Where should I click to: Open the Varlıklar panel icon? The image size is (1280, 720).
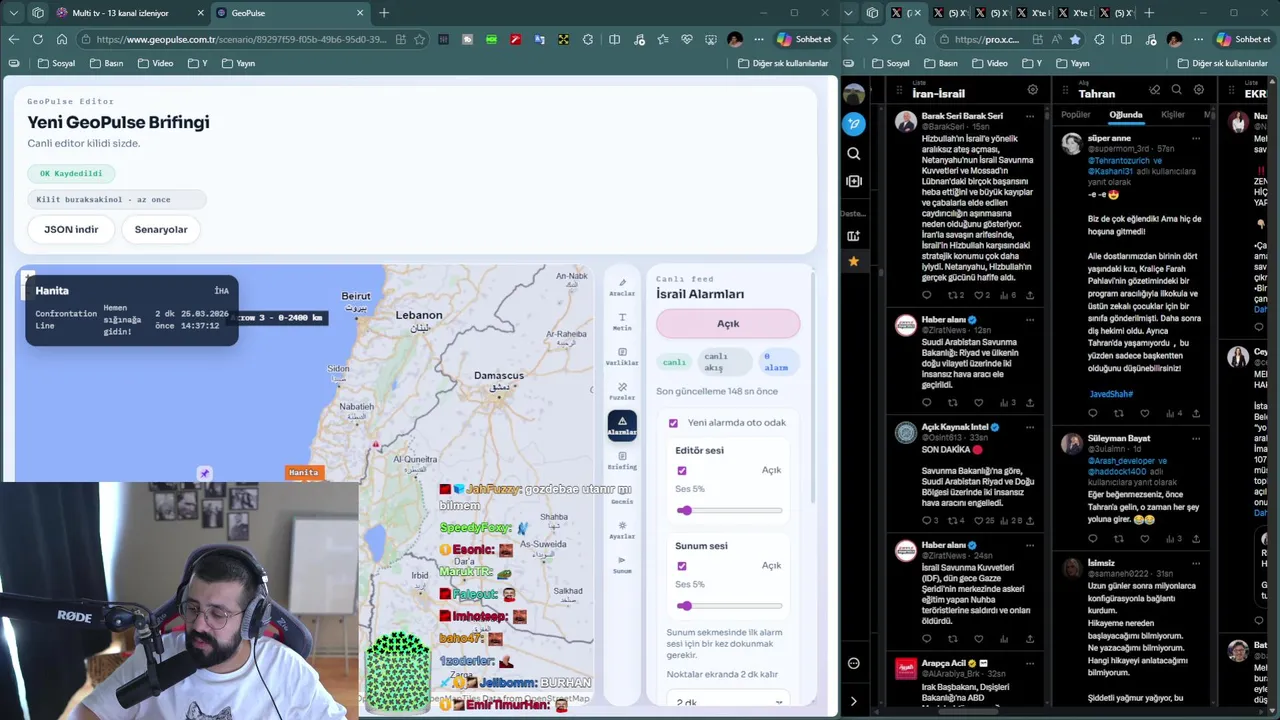(622, 357)
